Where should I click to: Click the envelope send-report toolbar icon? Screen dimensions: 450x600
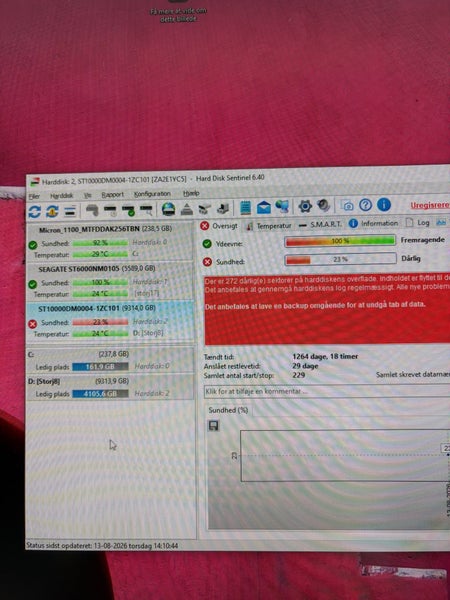(x=264, y=208)
